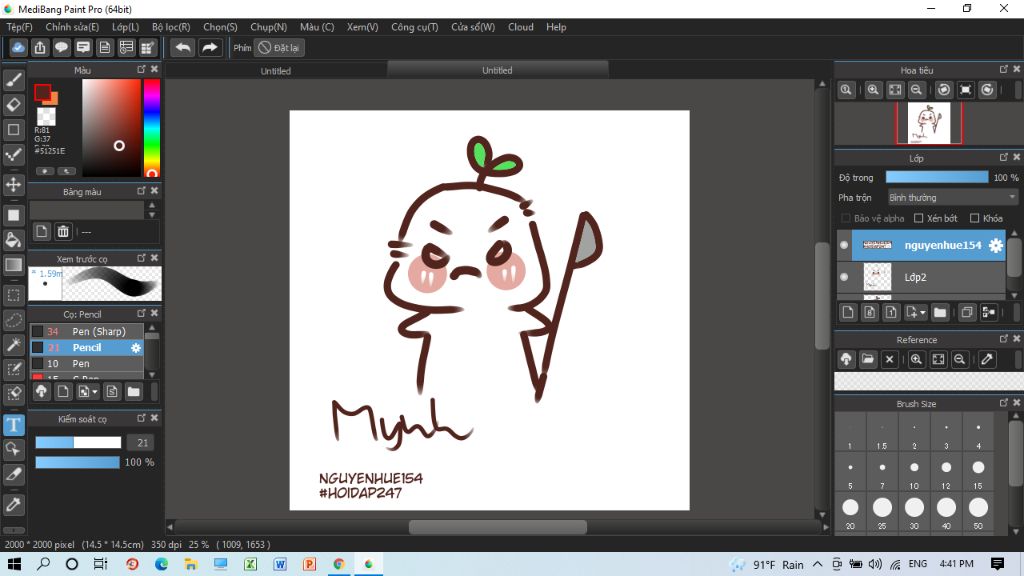Close the Màu panel
This screenshot has height=576, width=1024.
(154, 69)
